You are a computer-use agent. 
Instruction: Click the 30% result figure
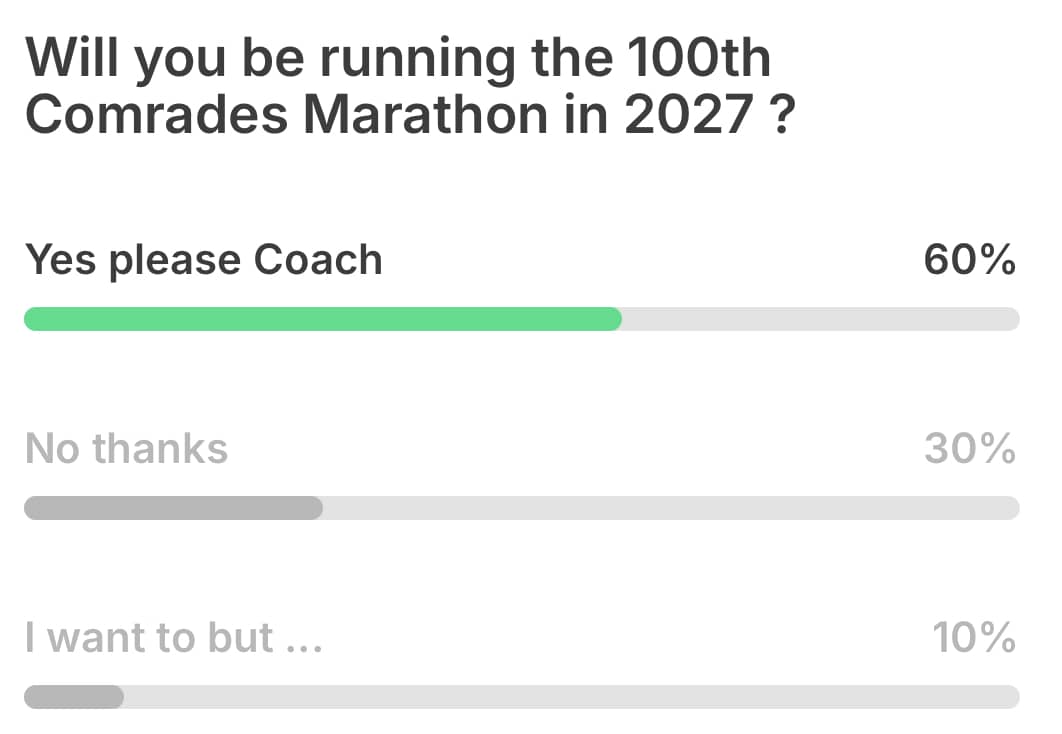970,448
